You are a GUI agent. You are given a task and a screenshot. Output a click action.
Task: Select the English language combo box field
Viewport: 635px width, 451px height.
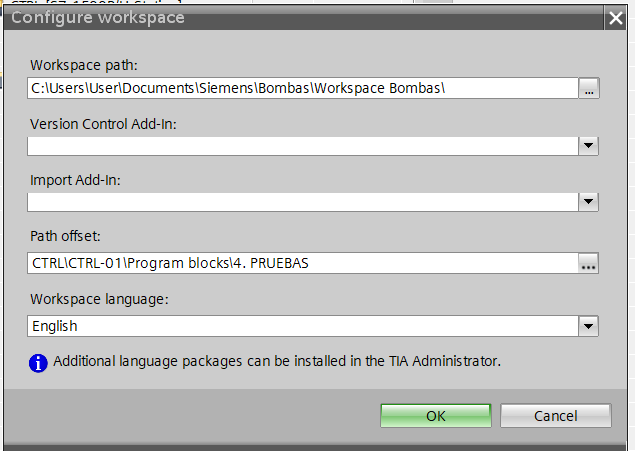coord(302,326)
